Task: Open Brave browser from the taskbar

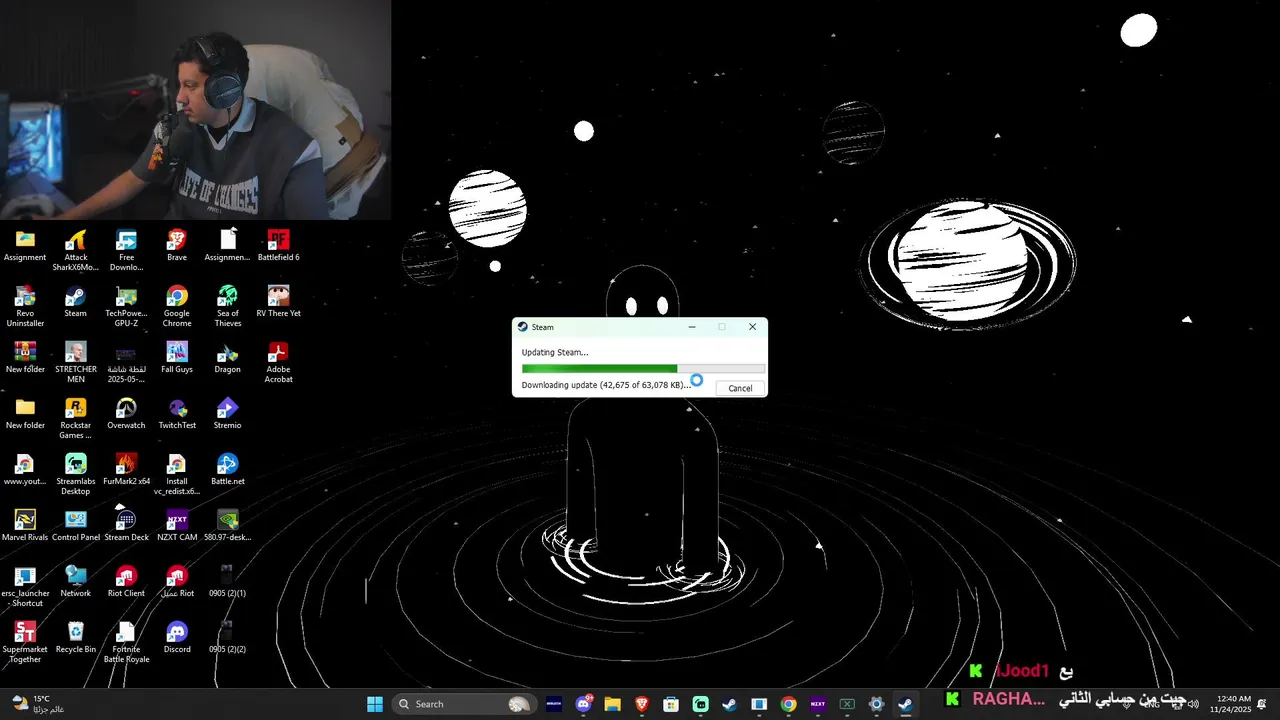Action: (x=642, y=704)
